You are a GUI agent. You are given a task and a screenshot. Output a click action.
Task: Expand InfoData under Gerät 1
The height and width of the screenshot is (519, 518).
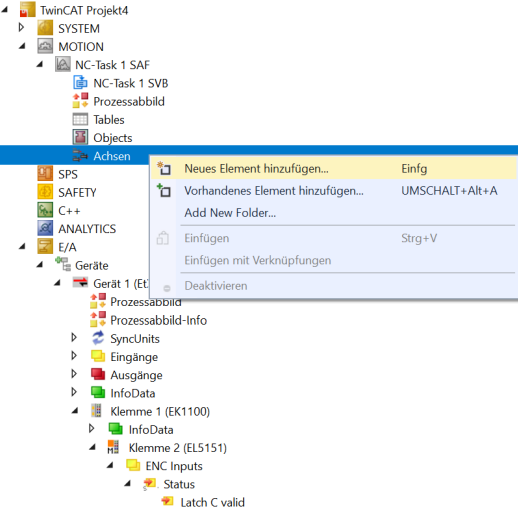(74, 392)
